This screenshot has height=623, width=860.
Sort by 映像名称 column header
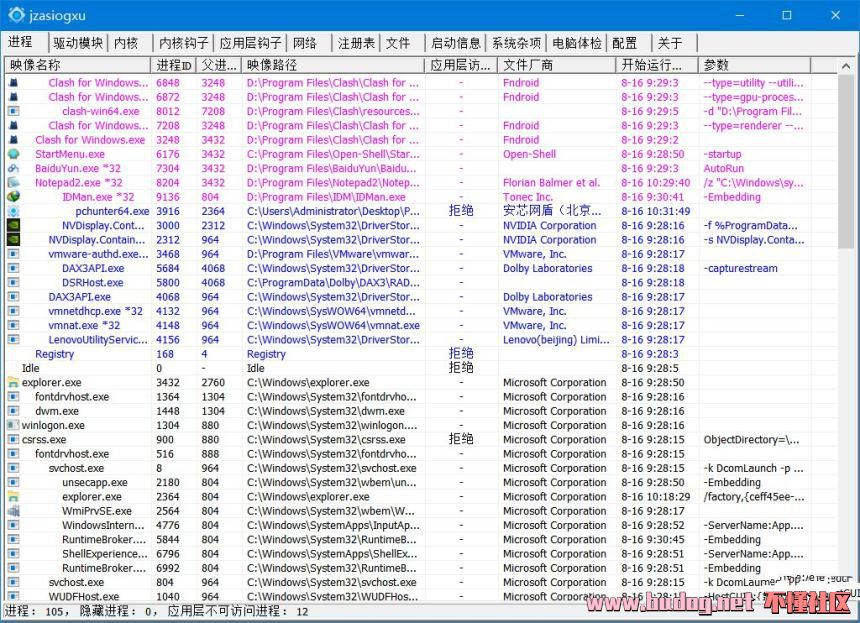(x=78, y=65)
